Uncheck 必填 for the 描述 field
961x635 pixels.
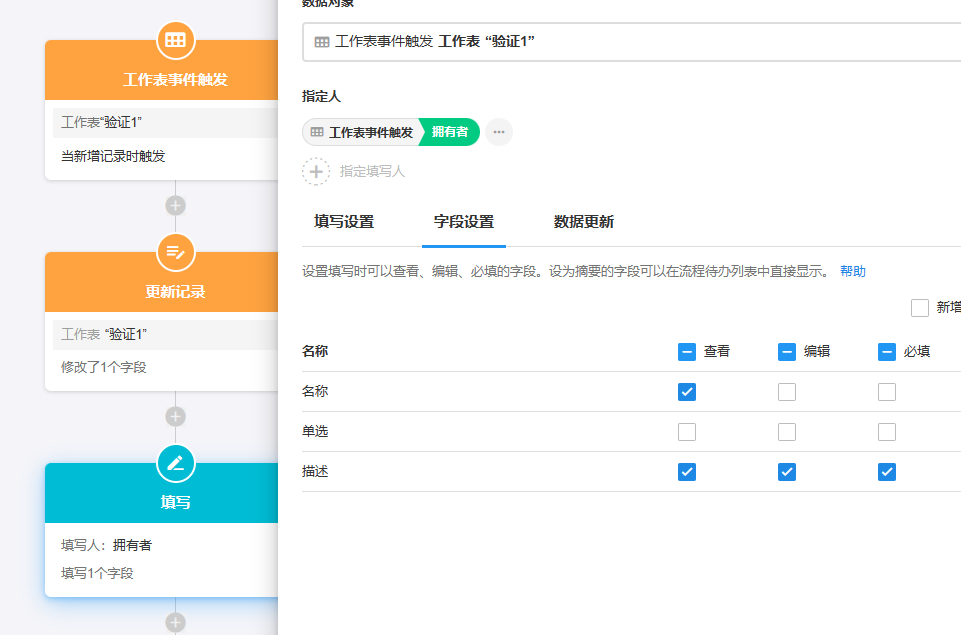(887, 472)
